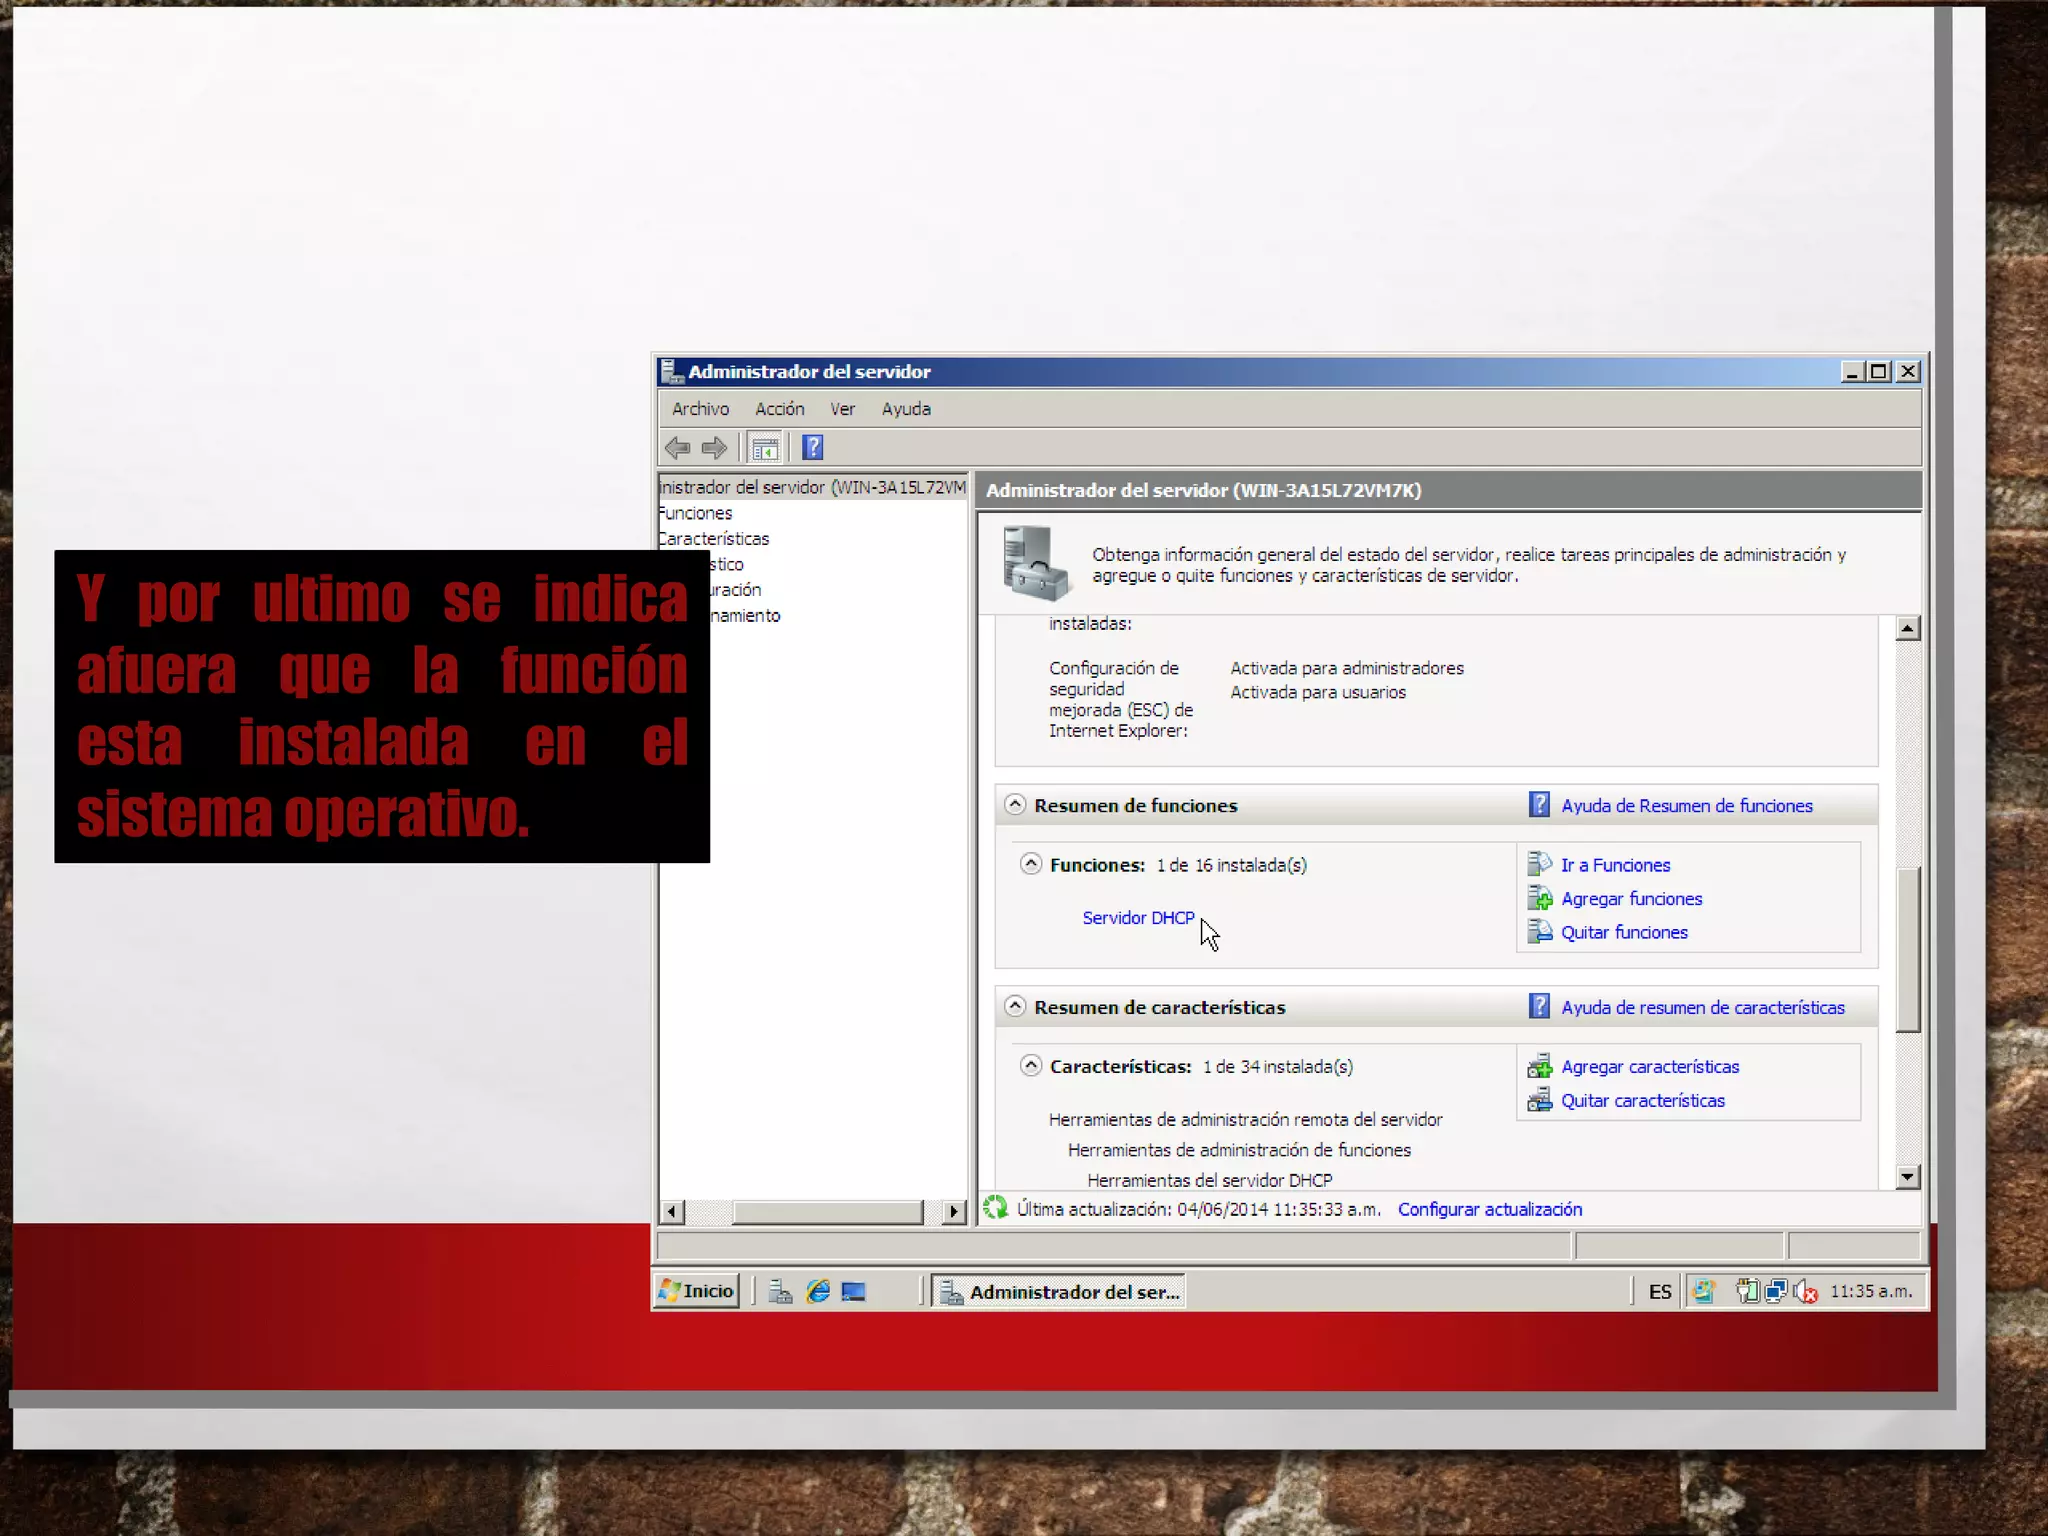Viewport: 2048px width, 1536px height.
Task: Select Características in the left tree
Action: tap(714, 539)
